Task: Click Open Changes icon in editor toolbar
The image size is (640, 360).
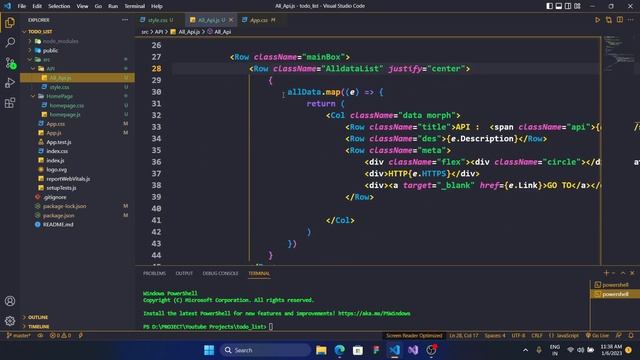Action: pyautogui.click(x=609, y=20)
